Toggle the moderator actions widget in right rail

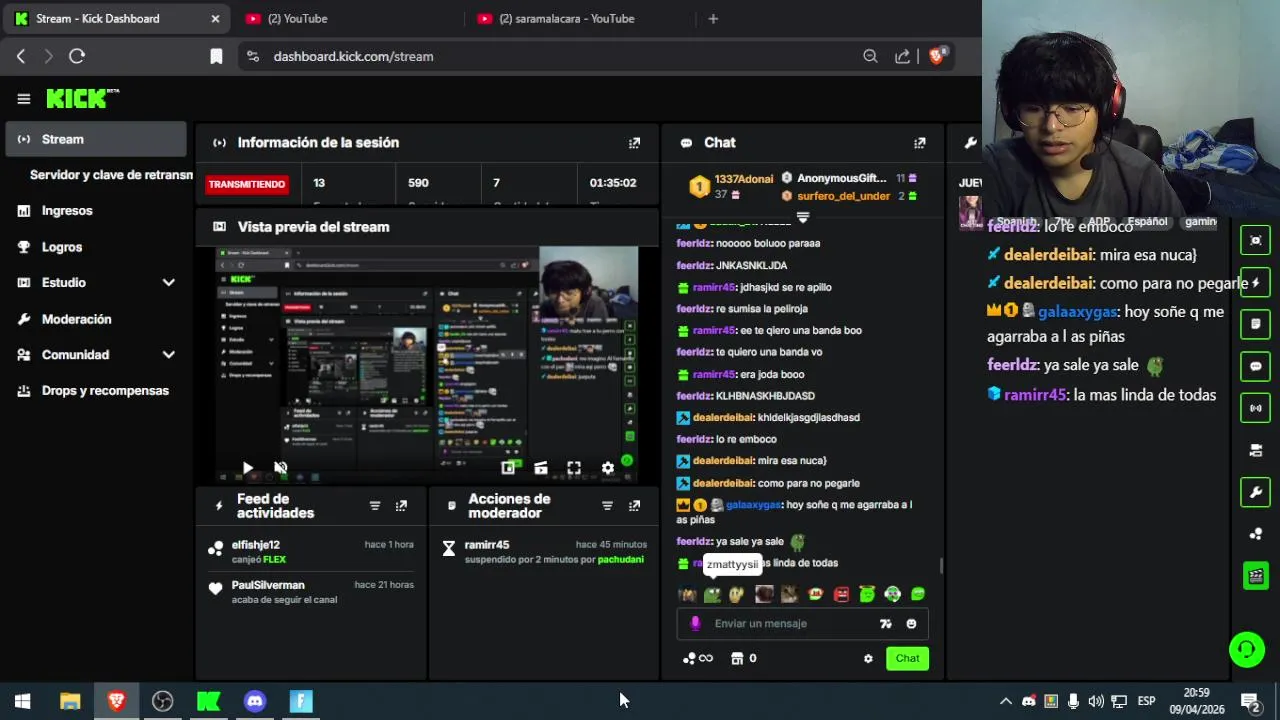(1256, 324)
